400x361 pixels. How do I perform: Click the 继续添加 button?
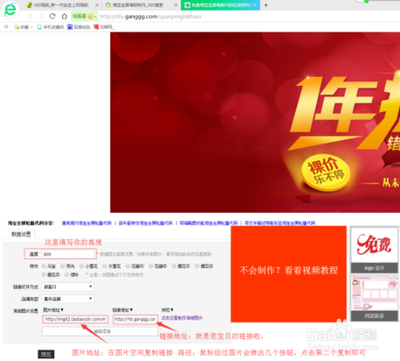pos(100,331)
